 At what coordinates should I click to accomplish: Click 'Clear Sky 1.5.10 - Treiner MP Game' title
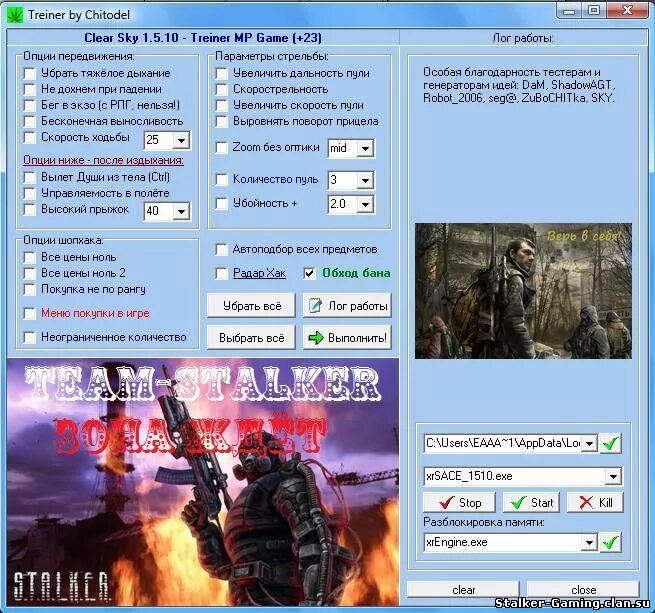203,38
